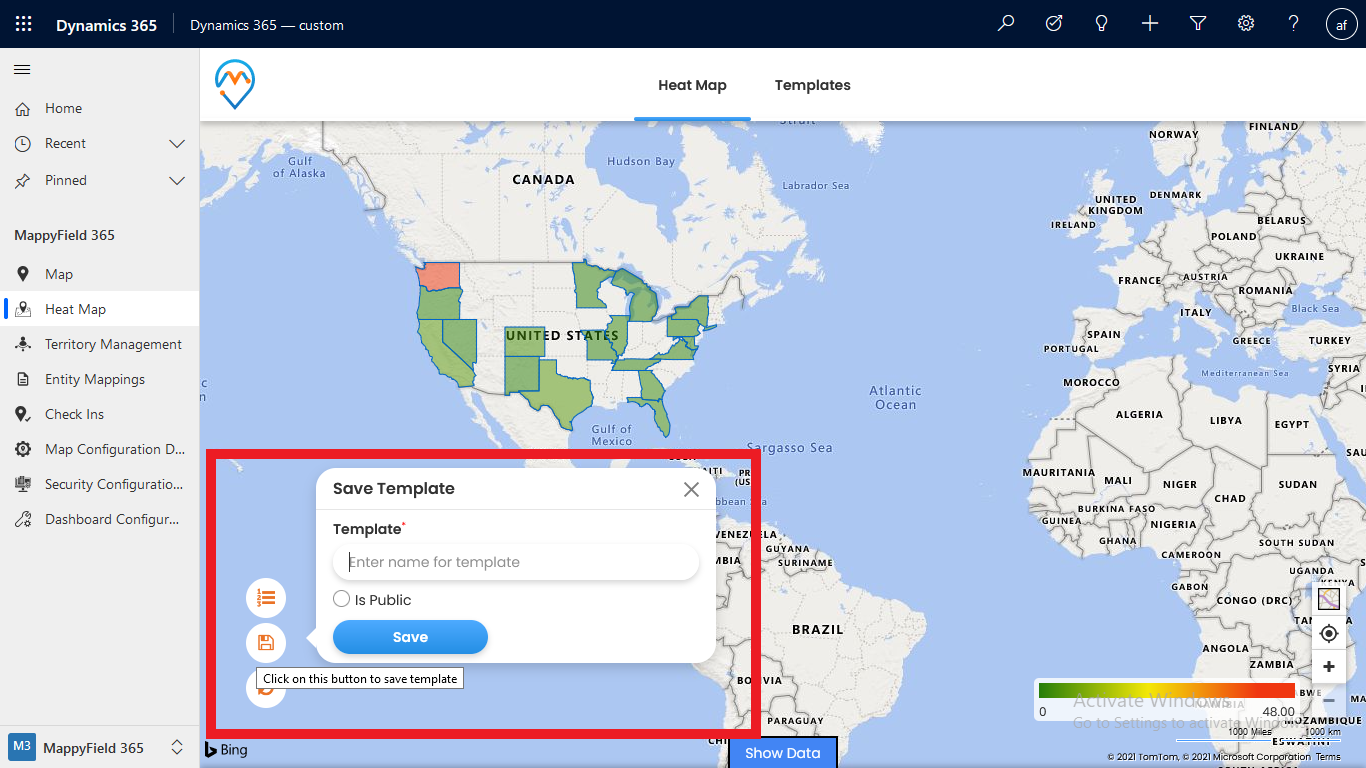Click the Entity Mappings document icon

pos(23,379)
